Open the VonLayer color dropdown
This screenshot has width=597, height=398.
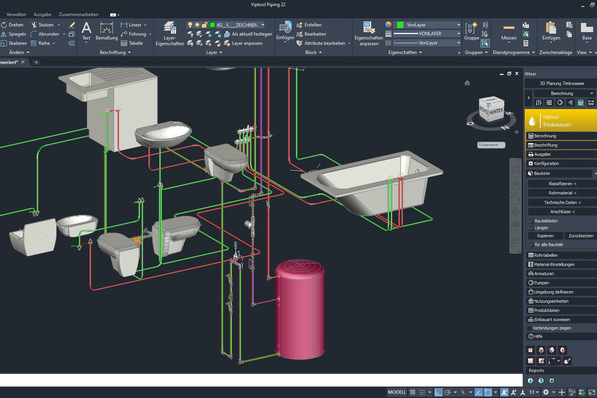coord(458,25)
